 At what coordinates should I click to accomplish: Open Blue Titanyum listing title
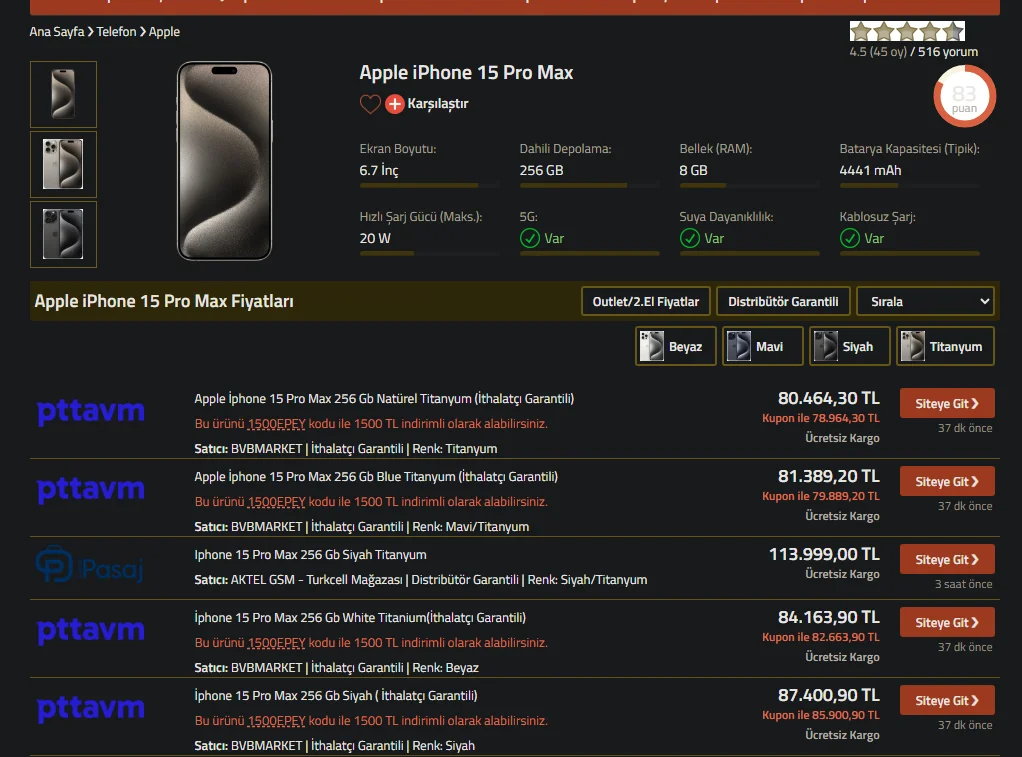(376, 477)
